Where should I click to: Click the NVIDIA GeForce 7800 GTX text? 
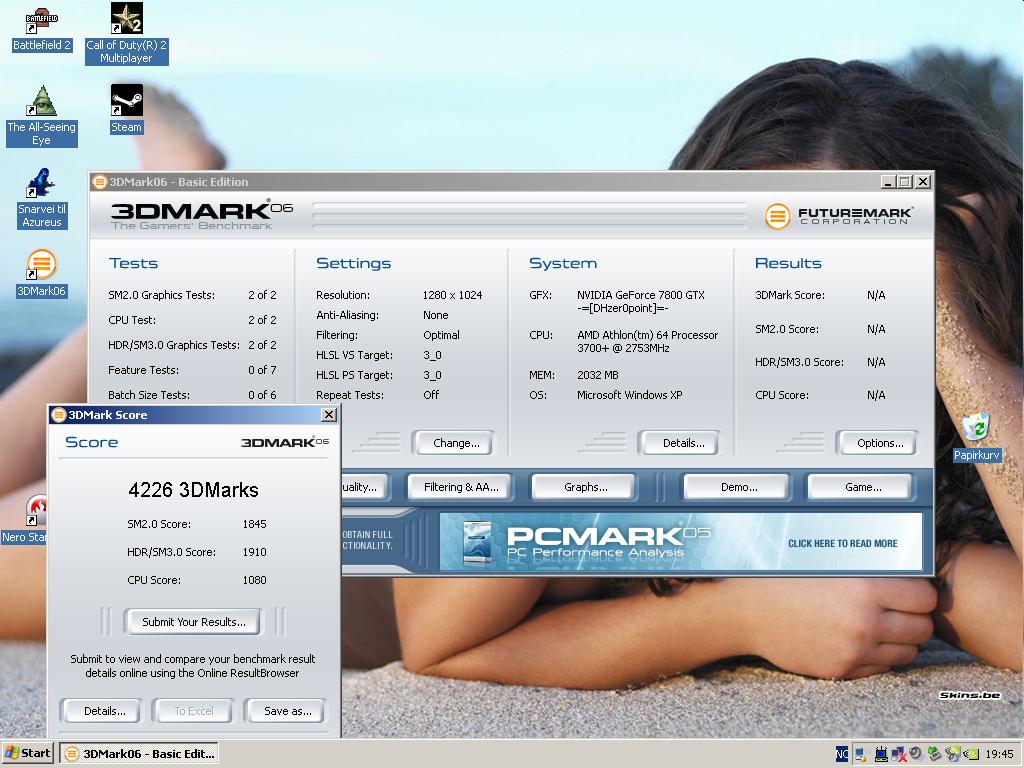click(x=641, y=295)
